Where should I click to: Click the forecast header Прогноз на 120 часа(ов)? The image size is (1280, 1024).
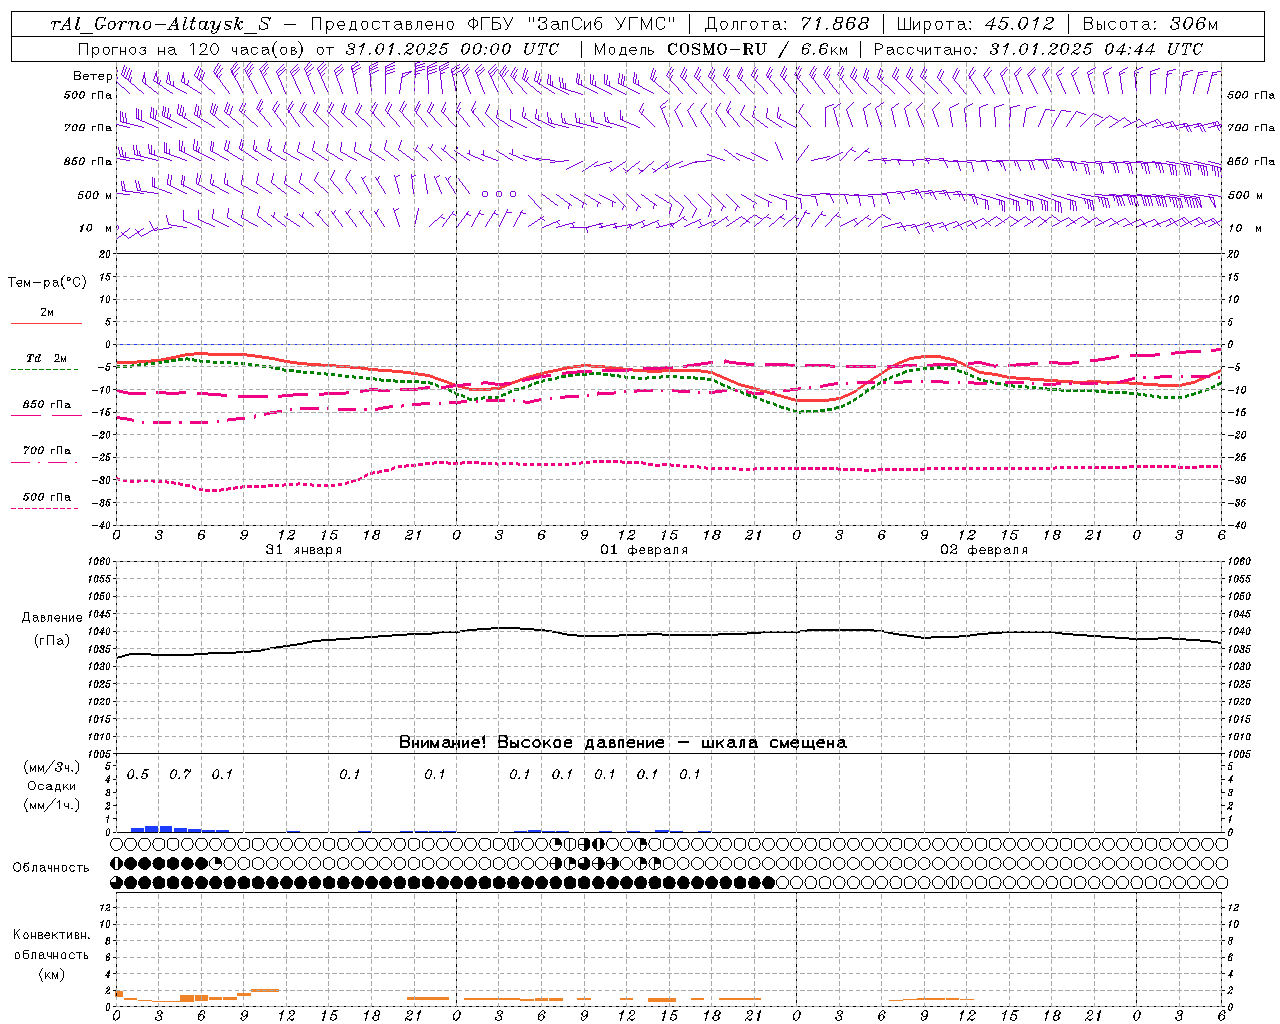point(192,49)
